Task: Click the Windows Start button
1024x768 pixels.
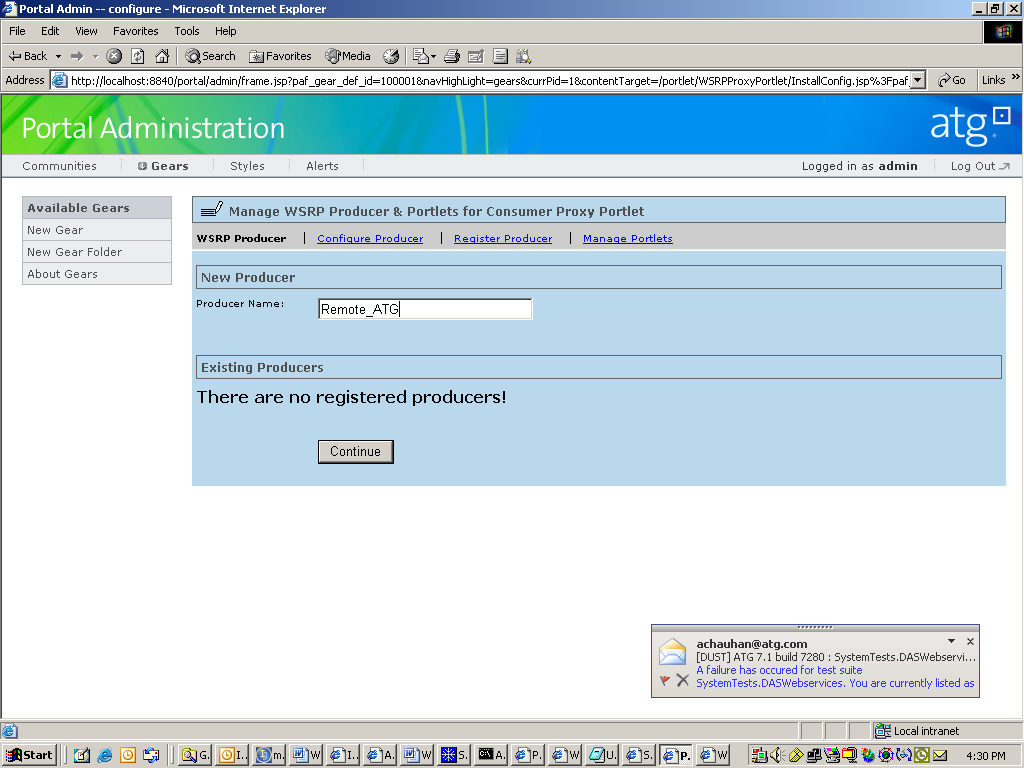Action: [29, 755]
